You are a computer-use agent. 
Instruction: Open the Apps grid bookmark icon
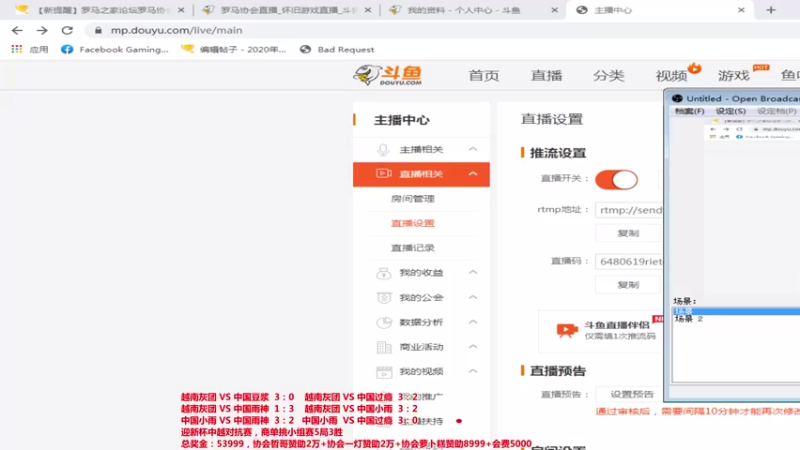tap(17, 49)
